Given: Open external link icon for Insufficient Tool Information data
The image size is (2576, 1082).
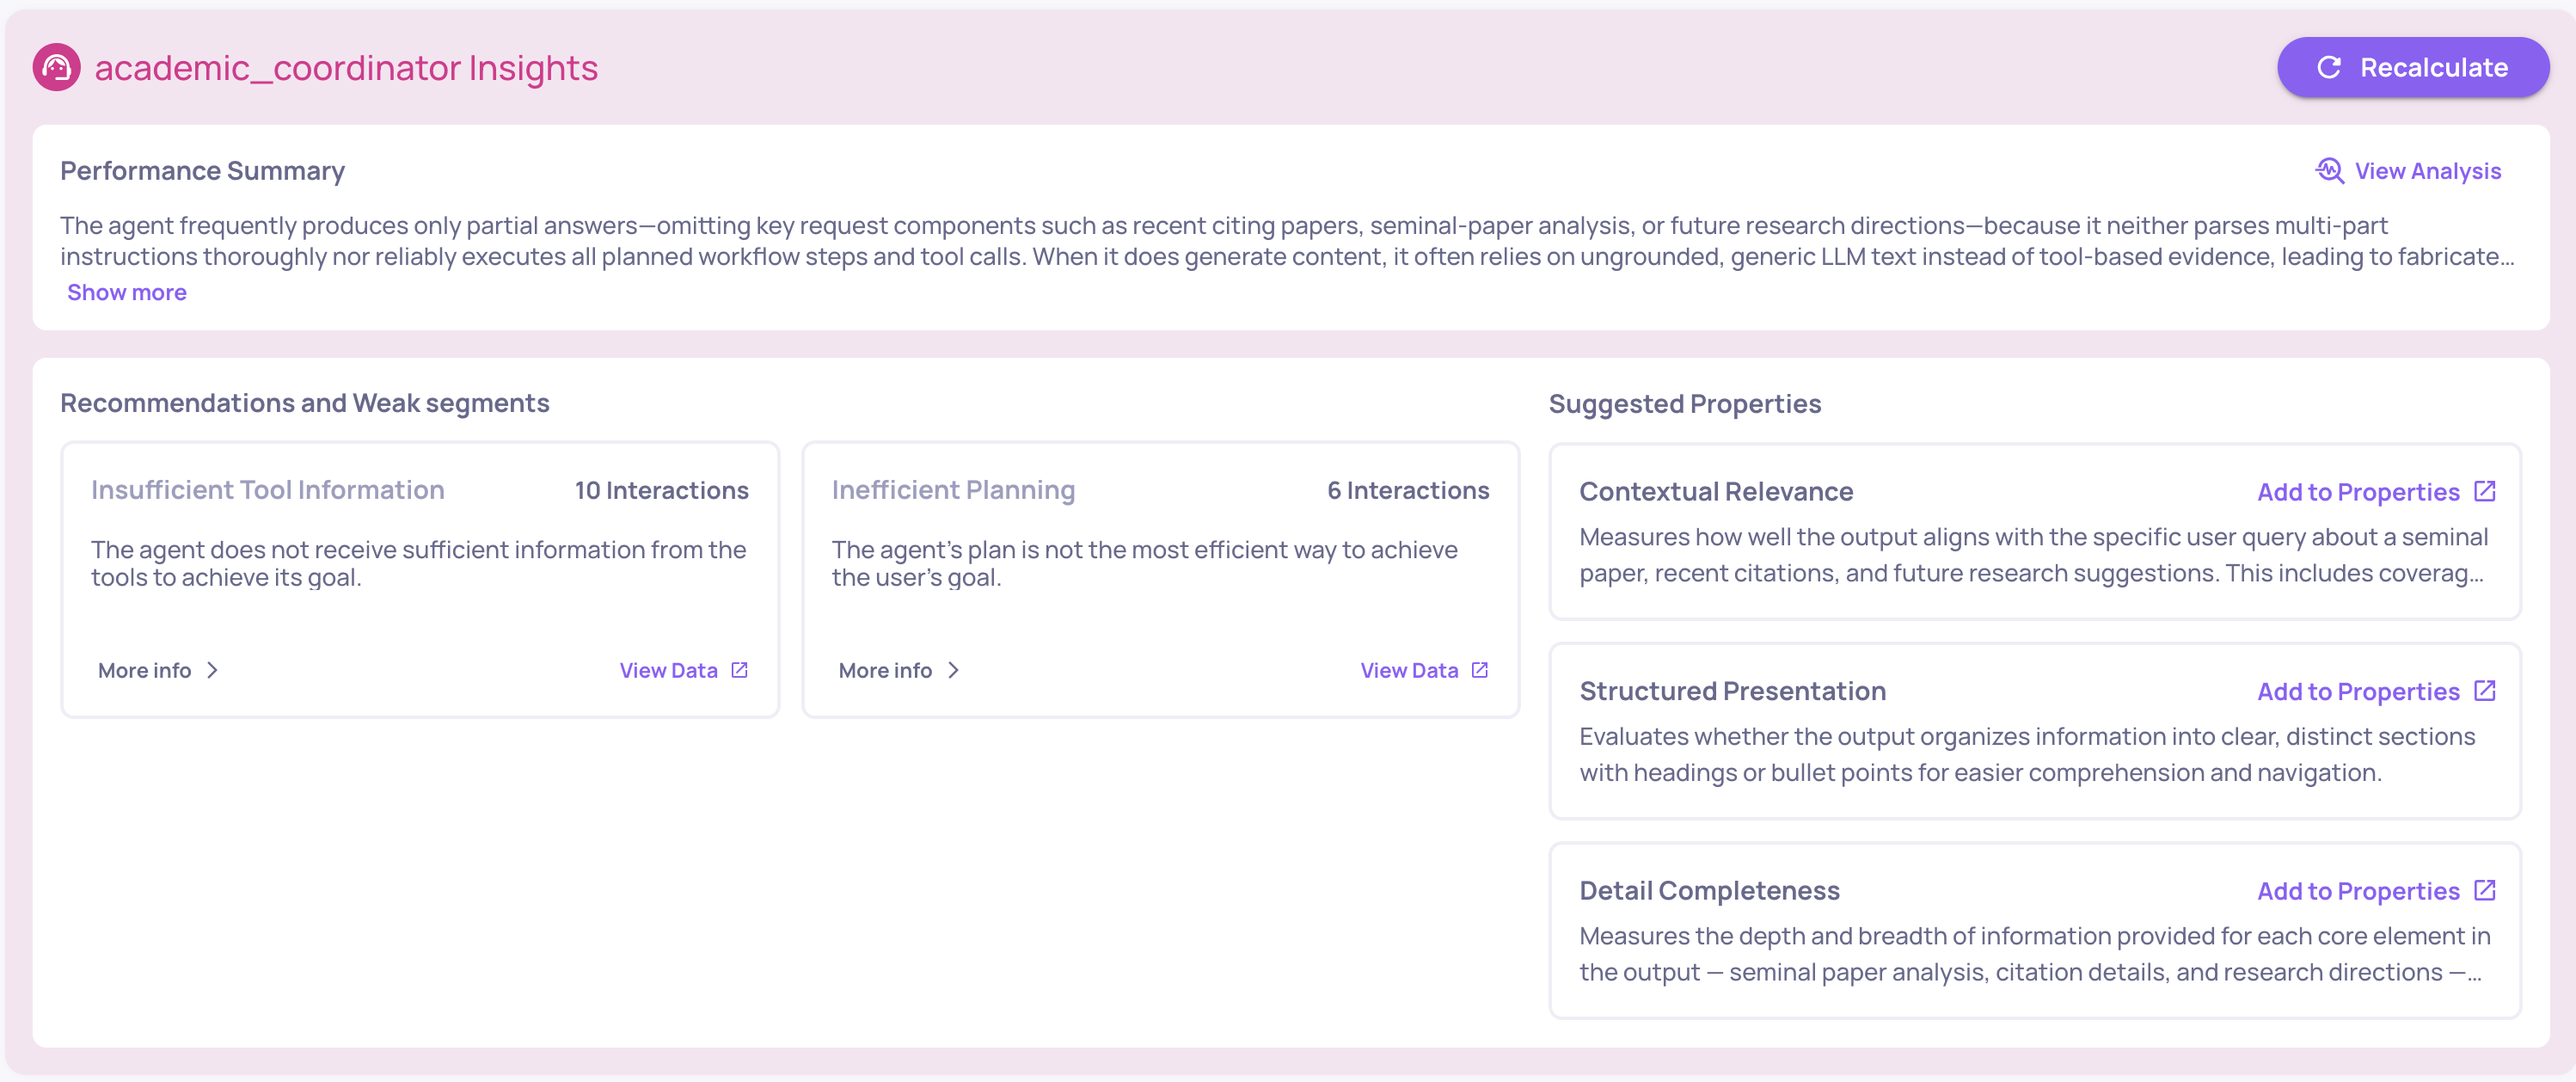Looking at the screenshot, I should pyautogui.click(x=739, y=670).
